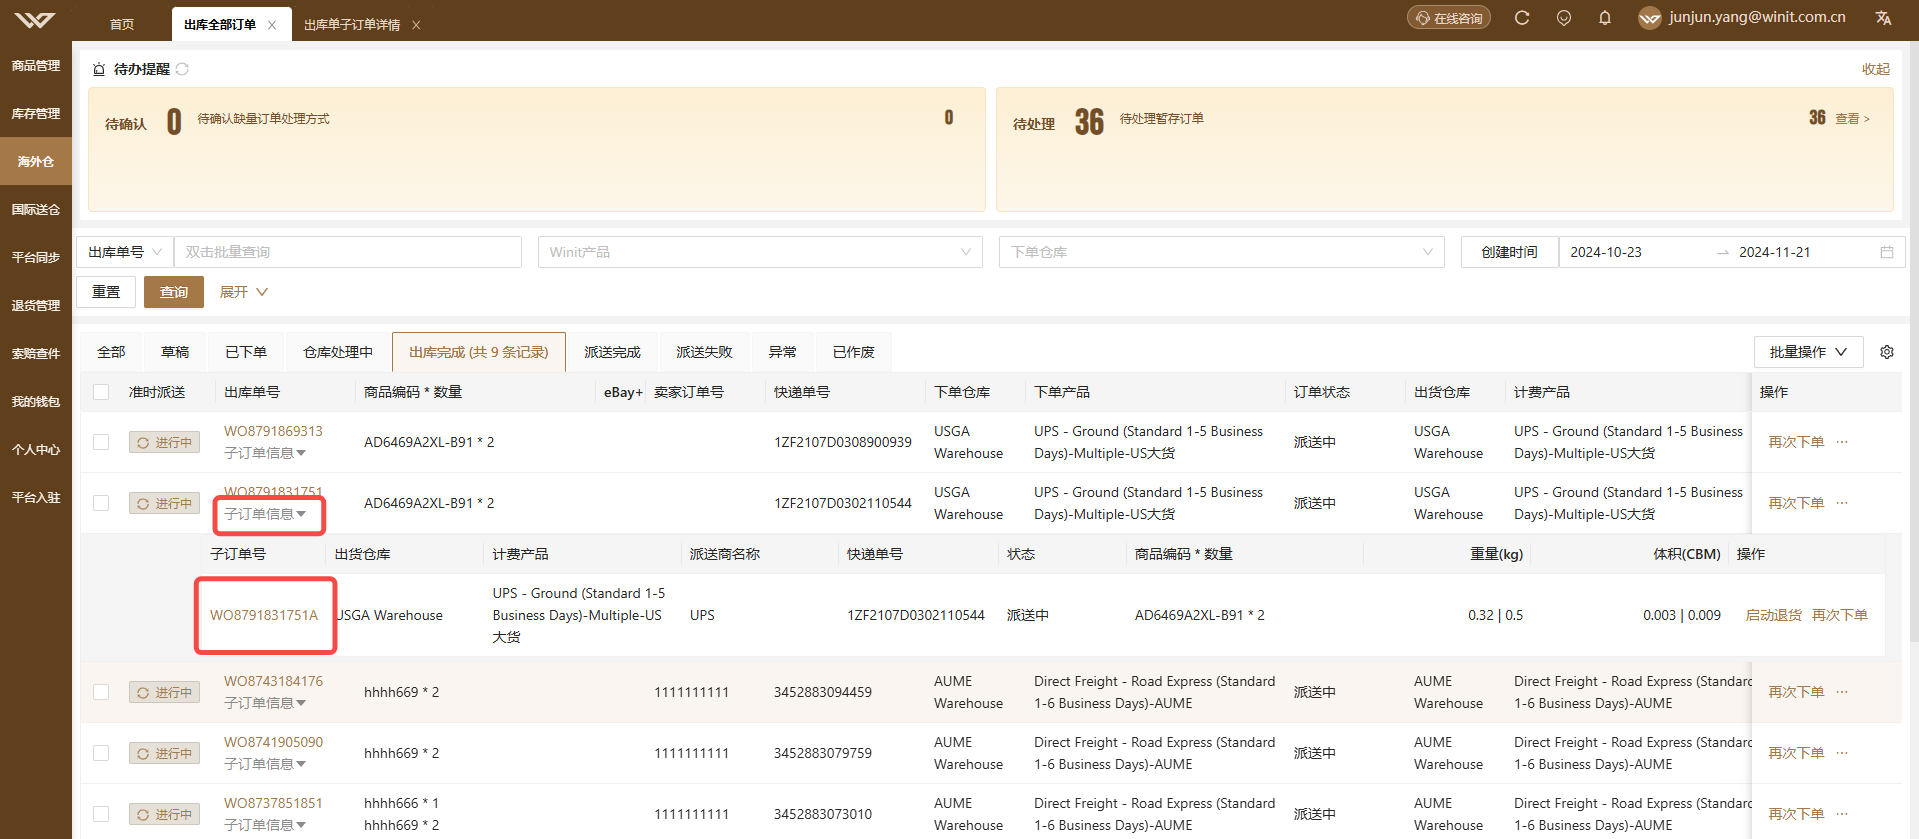Close the 出库全部订单 tab
Viewport: 1919px width, 839px height.
[x=272, y=25]
